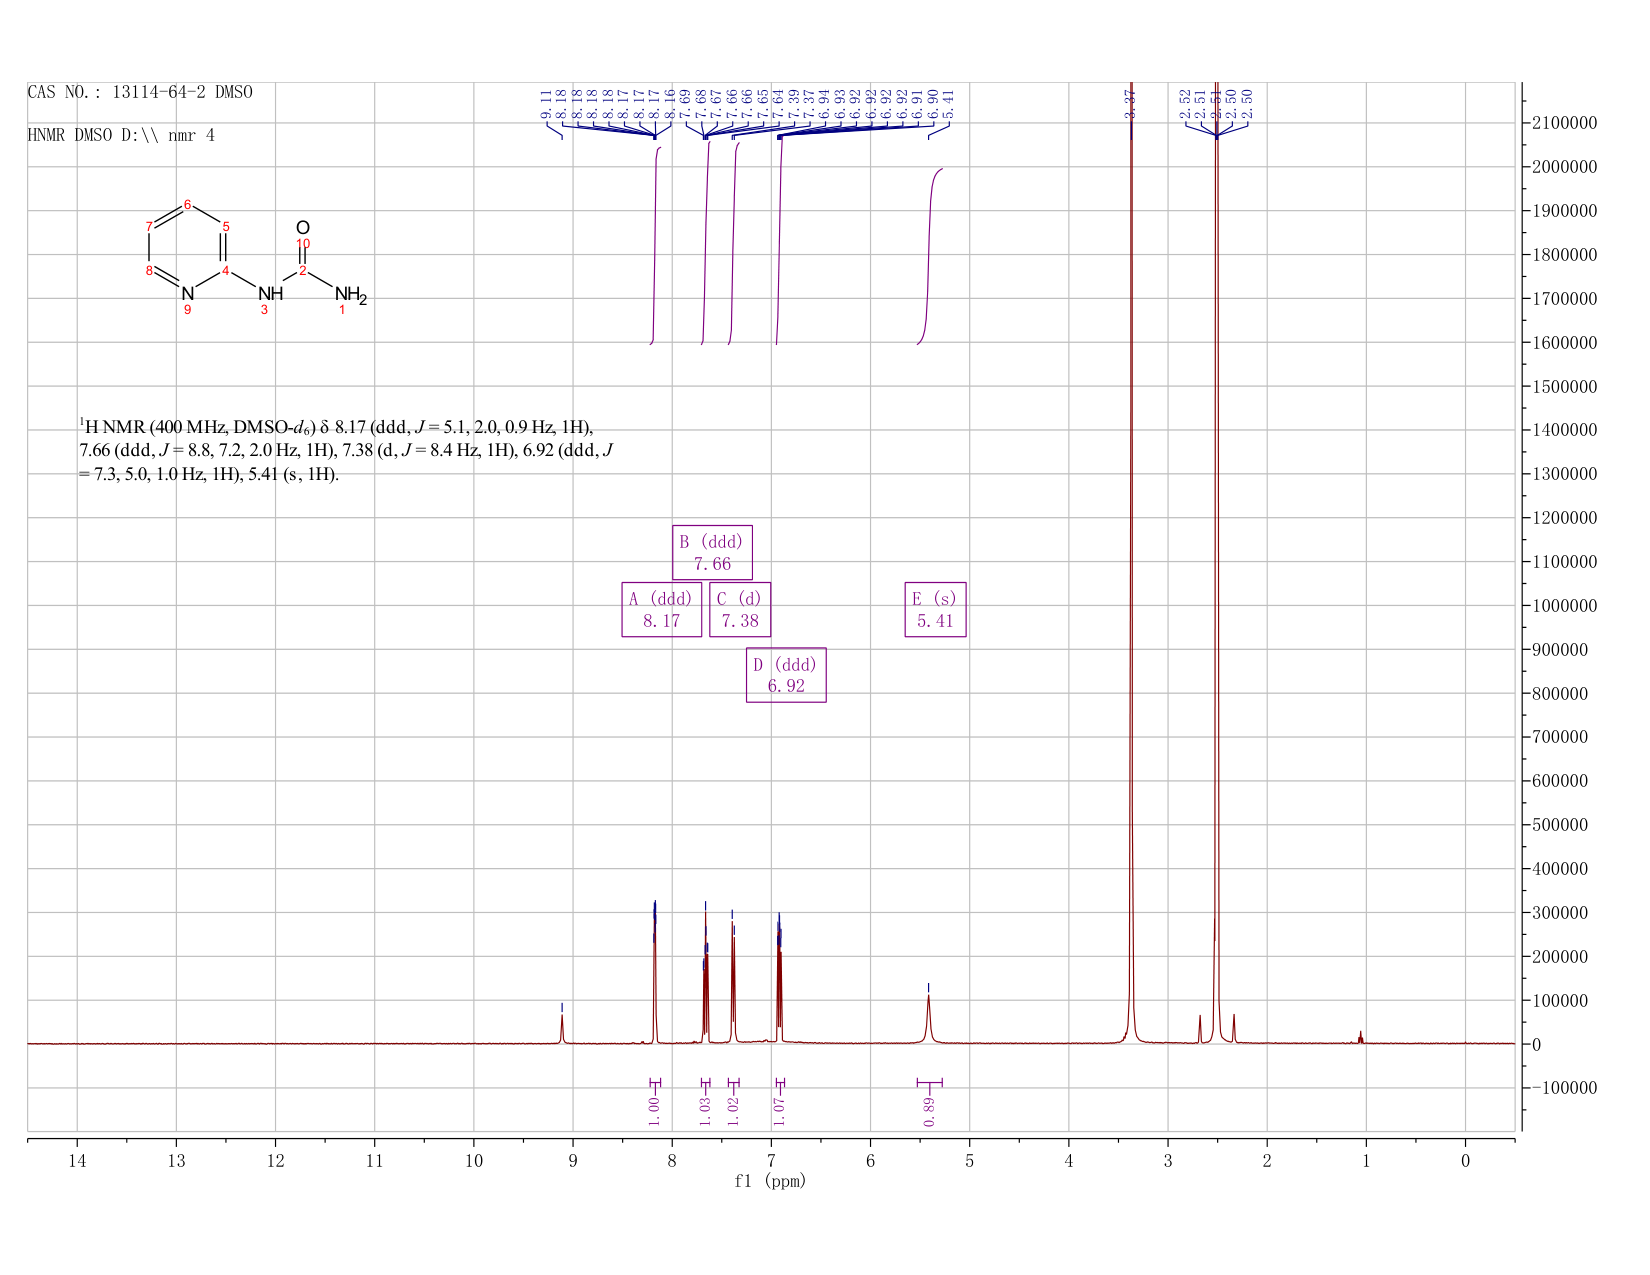
Task: Click the peak at 9.11 ppm
Action: point(562,1028)
